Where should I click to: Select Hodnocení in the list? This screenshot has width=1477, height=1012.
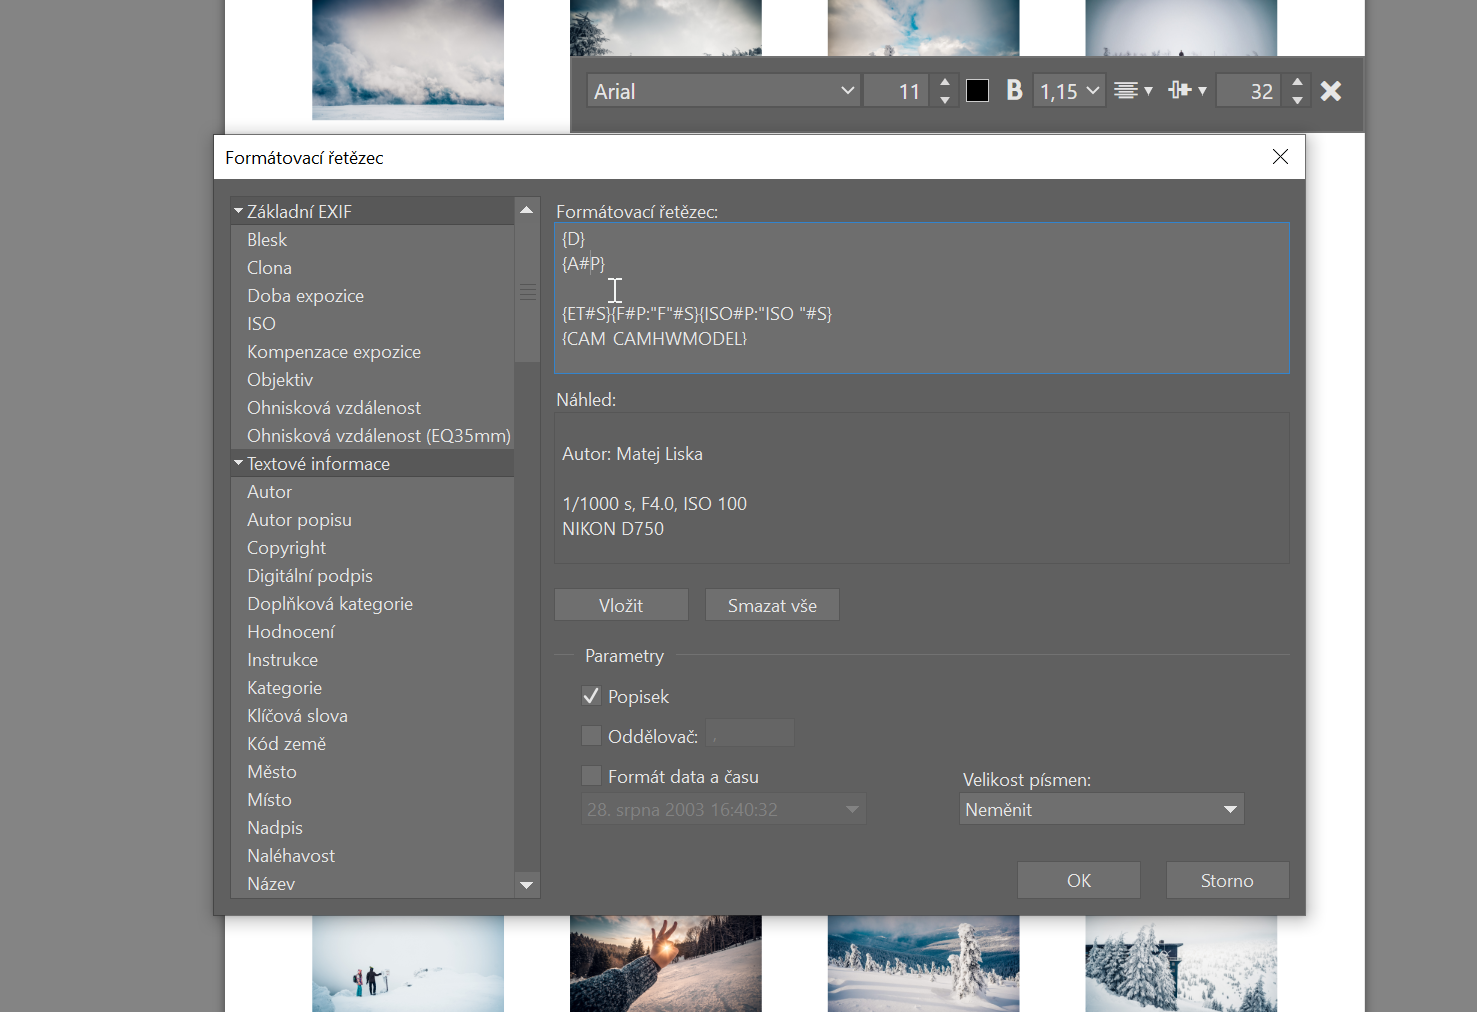(x=372, y=632)
